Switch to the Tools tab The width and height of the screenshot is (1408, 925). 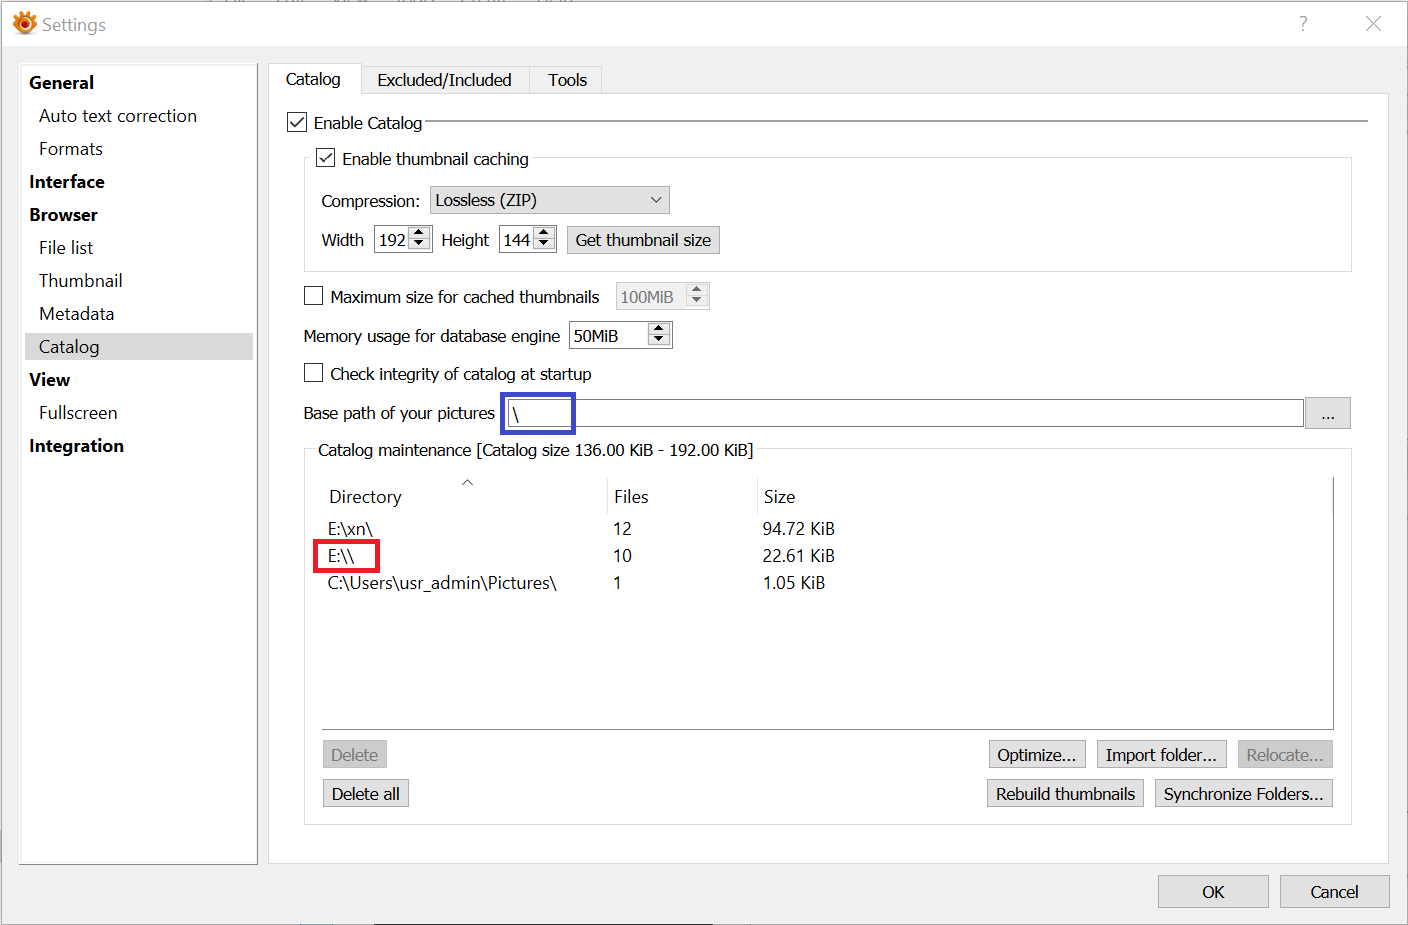pyautogui.click(x=567, y=80)
